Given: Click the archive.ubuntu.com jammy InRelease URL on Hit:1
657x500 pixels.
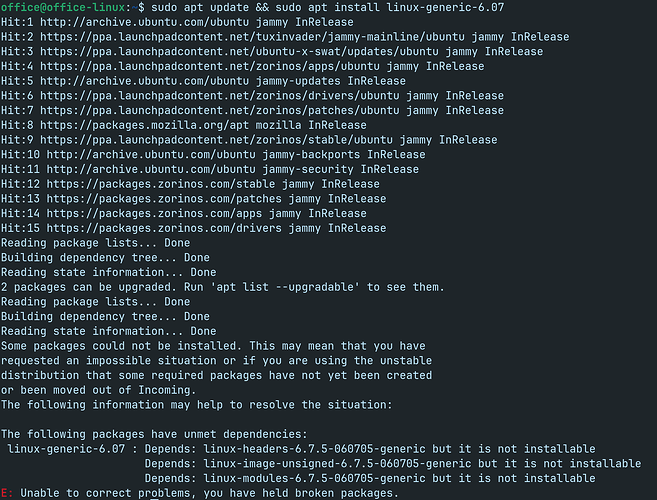Looking at the screenshot, I should [x=145, y=22].
